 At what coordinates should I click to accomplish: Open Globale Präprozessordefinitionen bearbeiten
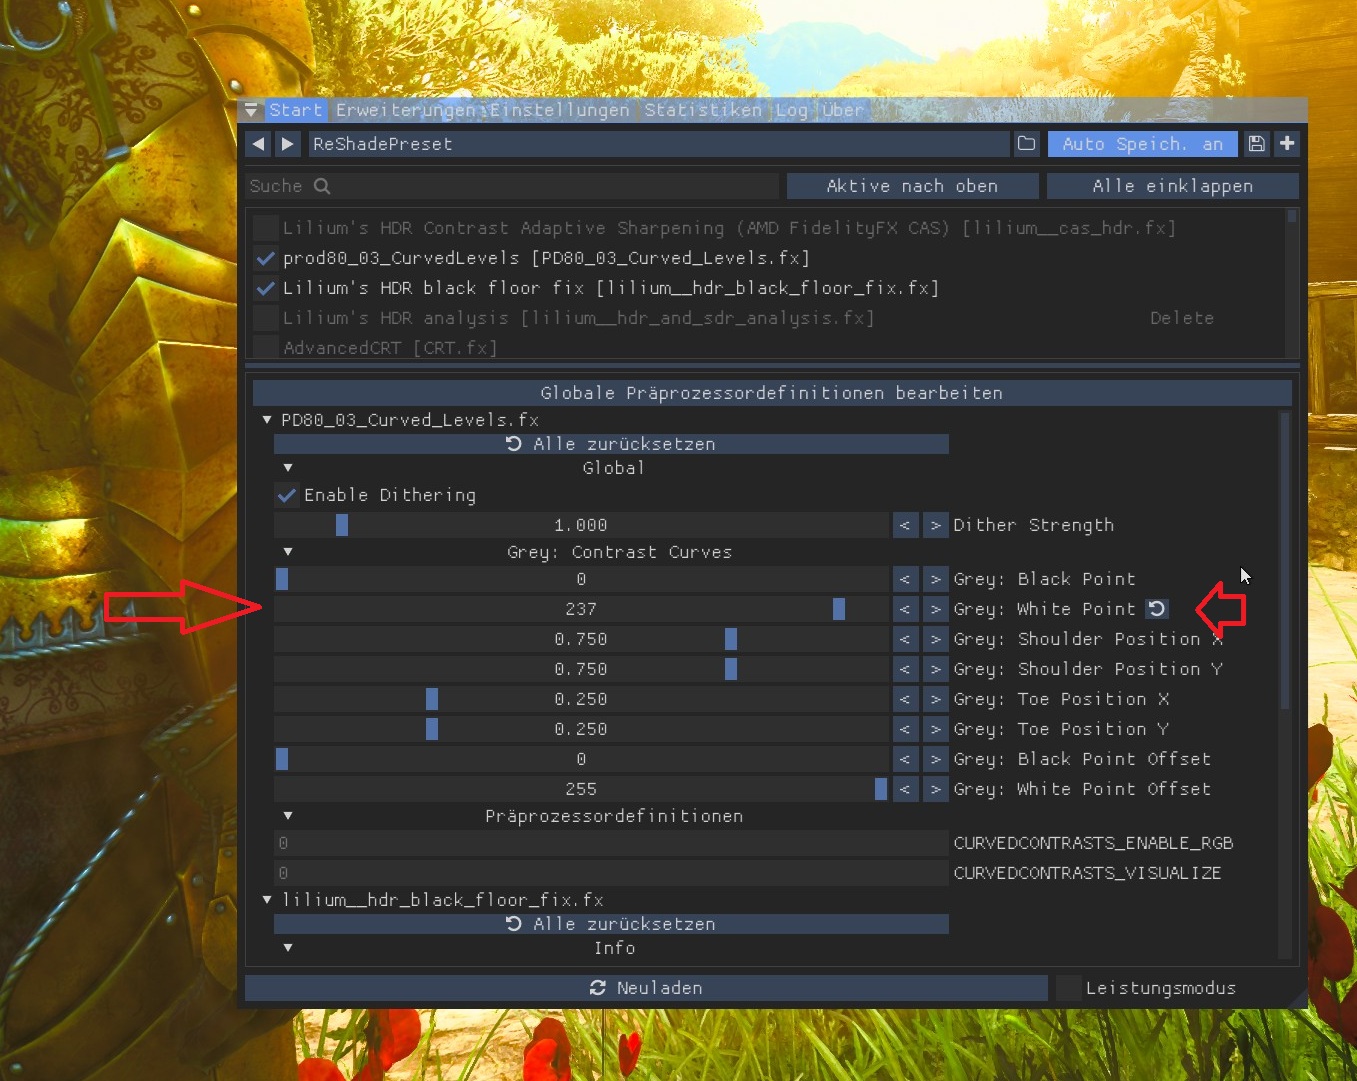(772, 393)
